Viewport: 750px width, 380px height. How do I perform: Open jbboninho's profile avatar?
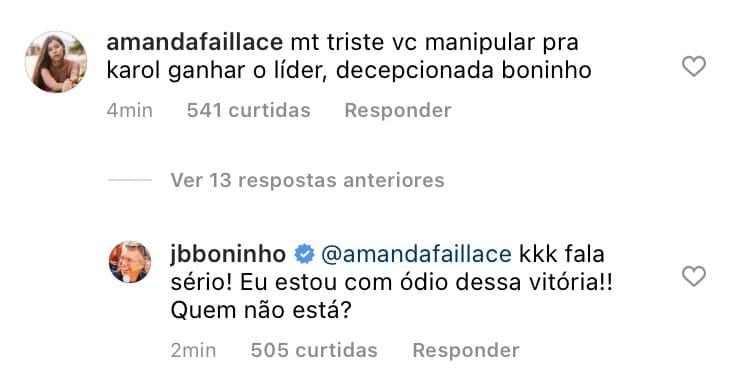coord(130,262)
